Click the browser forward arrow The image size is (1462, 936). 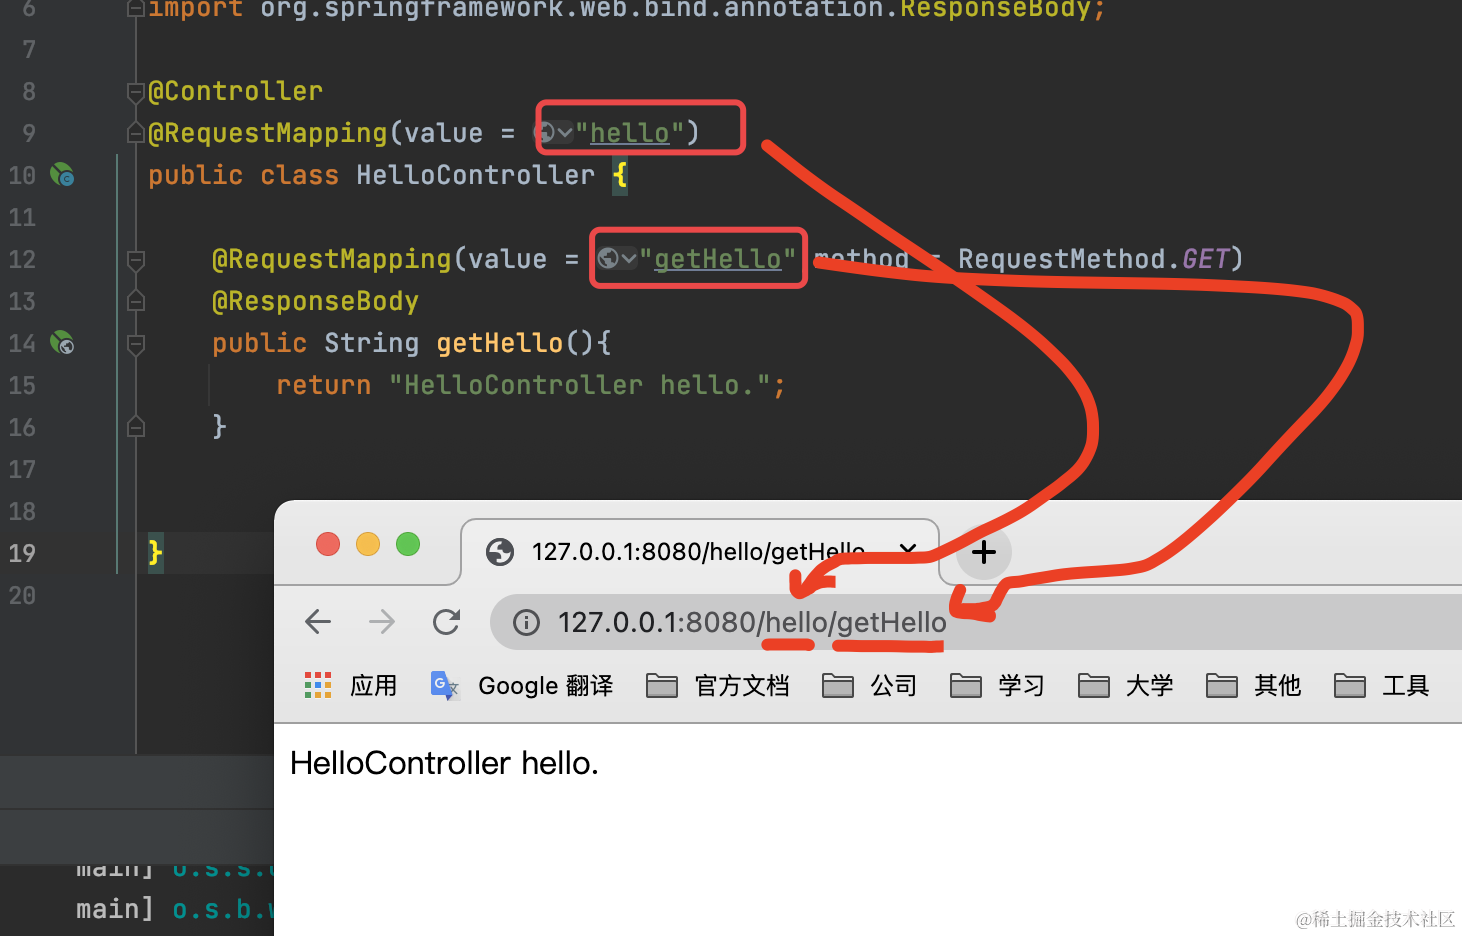pos(382,622)
